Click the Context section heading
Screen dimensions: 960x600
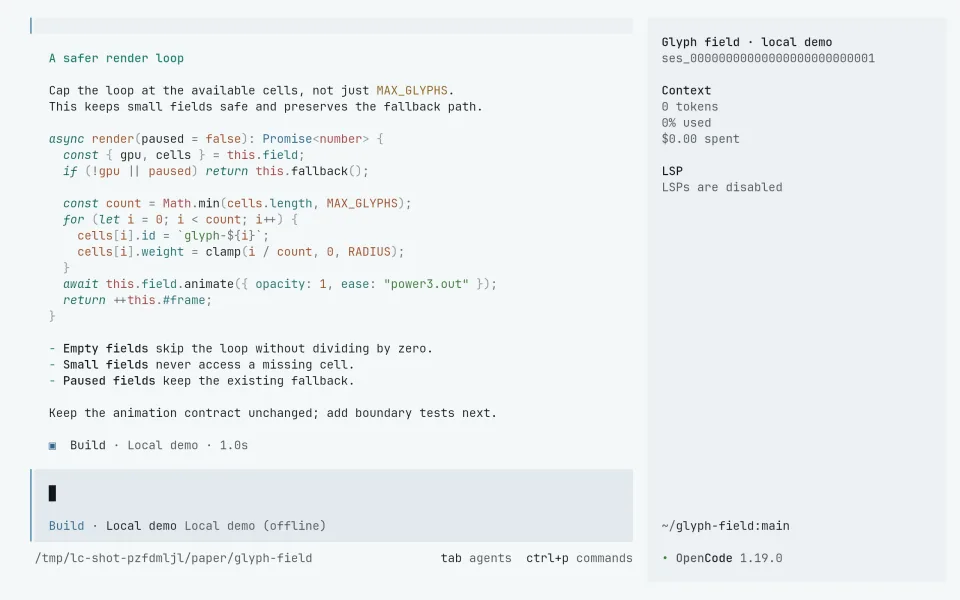pos(686,91)
